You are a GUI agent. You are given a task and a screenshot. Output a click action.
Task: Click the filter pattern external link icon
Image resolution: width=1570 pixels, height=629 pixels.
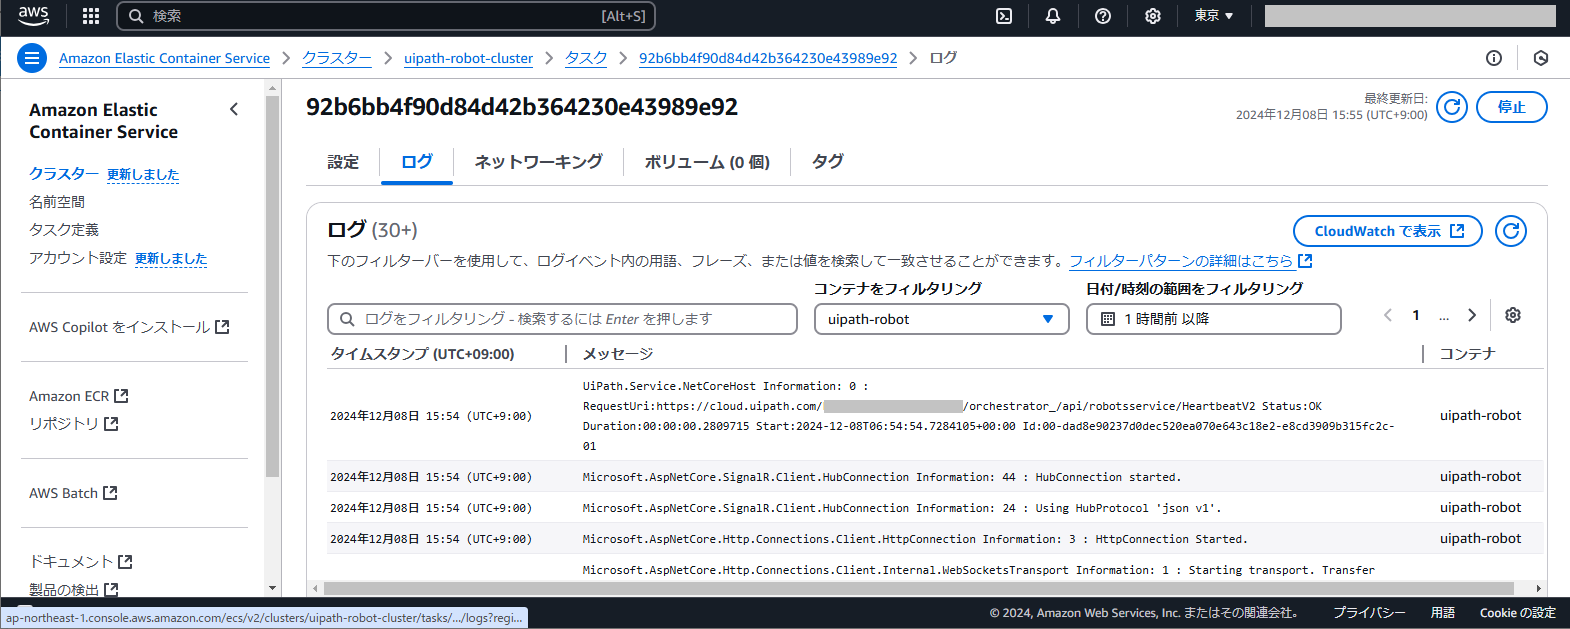[1305, 261]
